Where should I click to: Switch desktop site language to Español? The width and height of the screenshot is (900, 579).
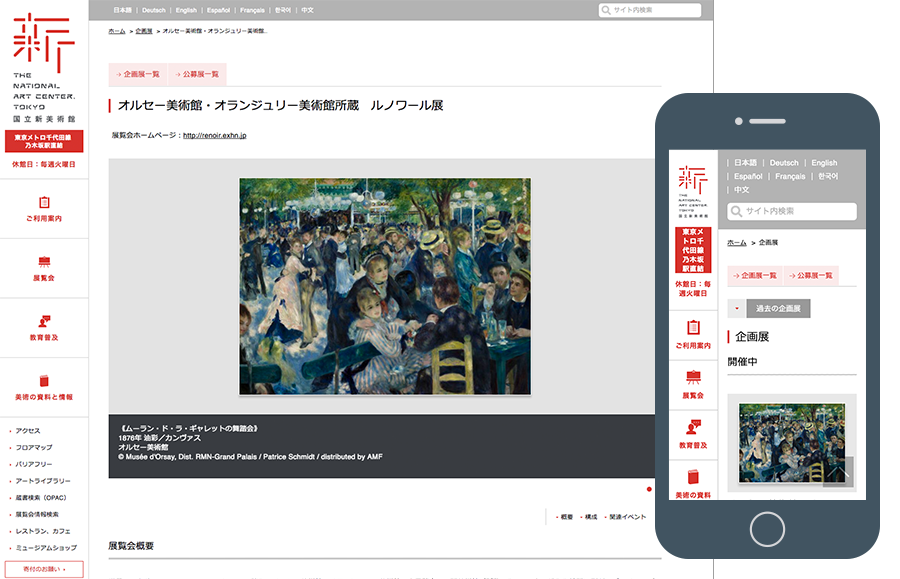tap(219, 10)
